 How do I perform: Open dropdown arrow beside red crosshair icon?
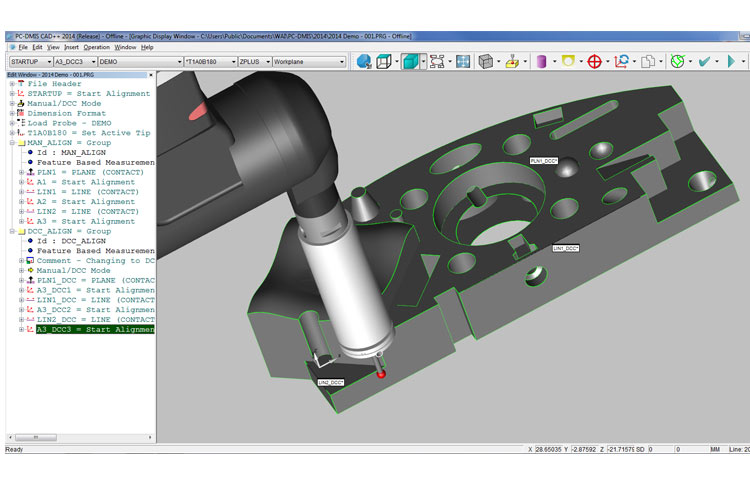click(x=607, y=61)
